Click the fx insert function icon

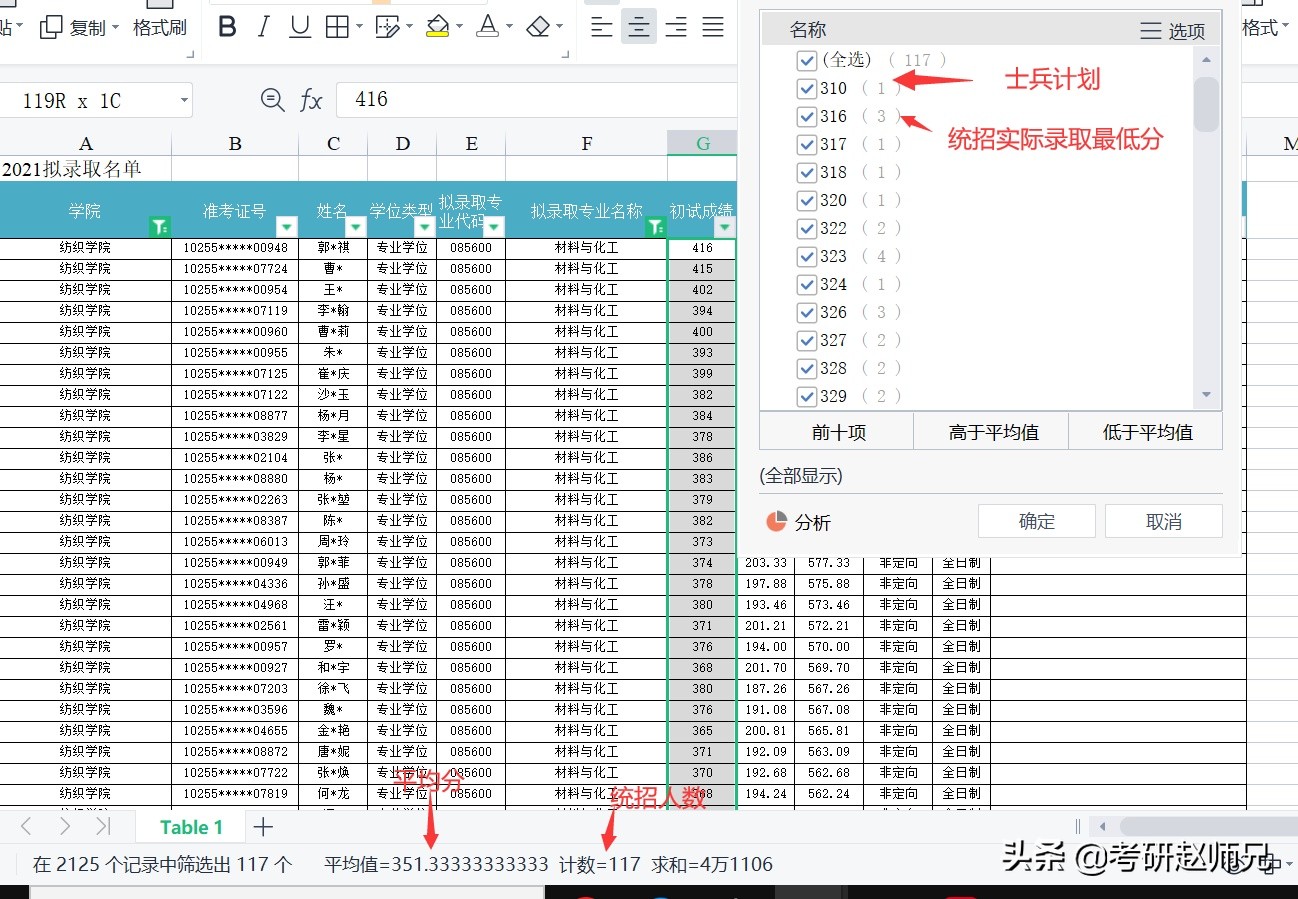[310, 99]
